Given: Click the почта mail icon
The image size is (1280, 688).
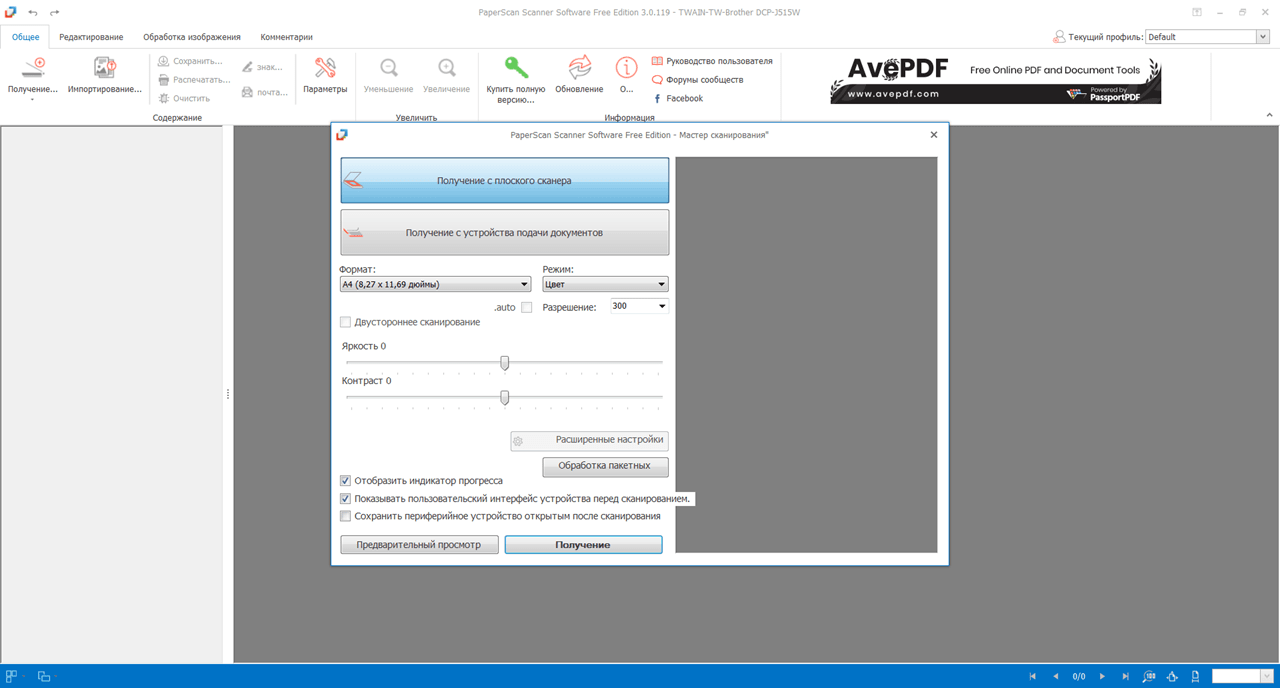Looking at the screenshot, I should 248,92.
